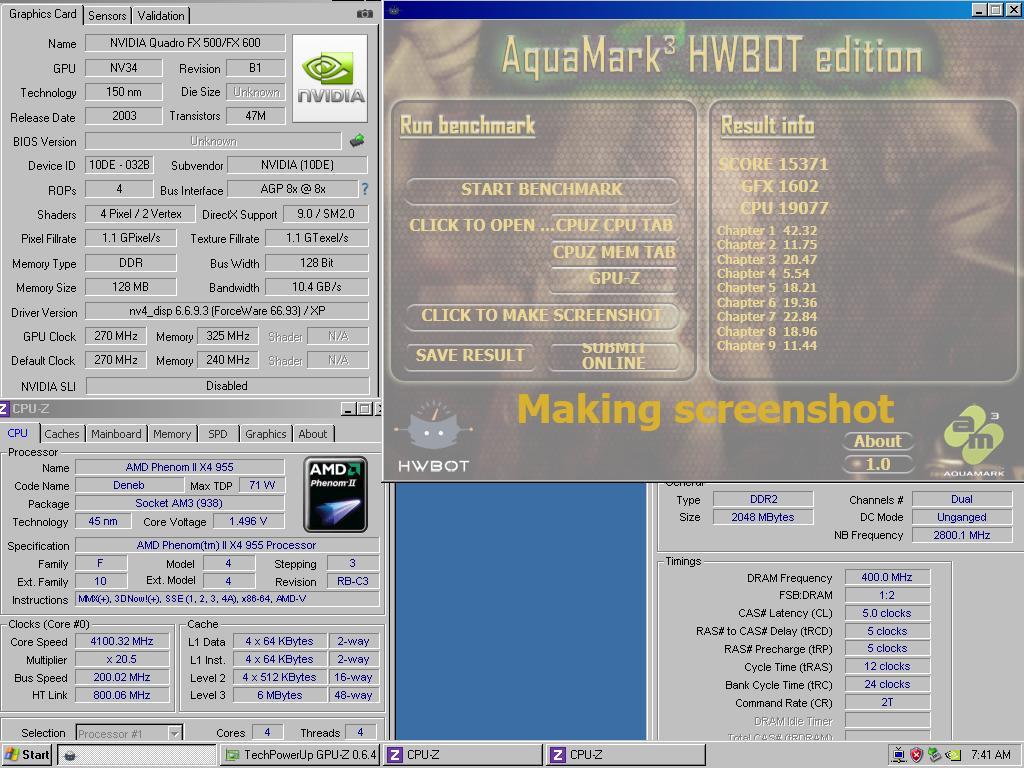Screen dimensions: 1024x768
Task: Click the AMD Phenom II logo in CPU-Z
Action: [336, 494]
